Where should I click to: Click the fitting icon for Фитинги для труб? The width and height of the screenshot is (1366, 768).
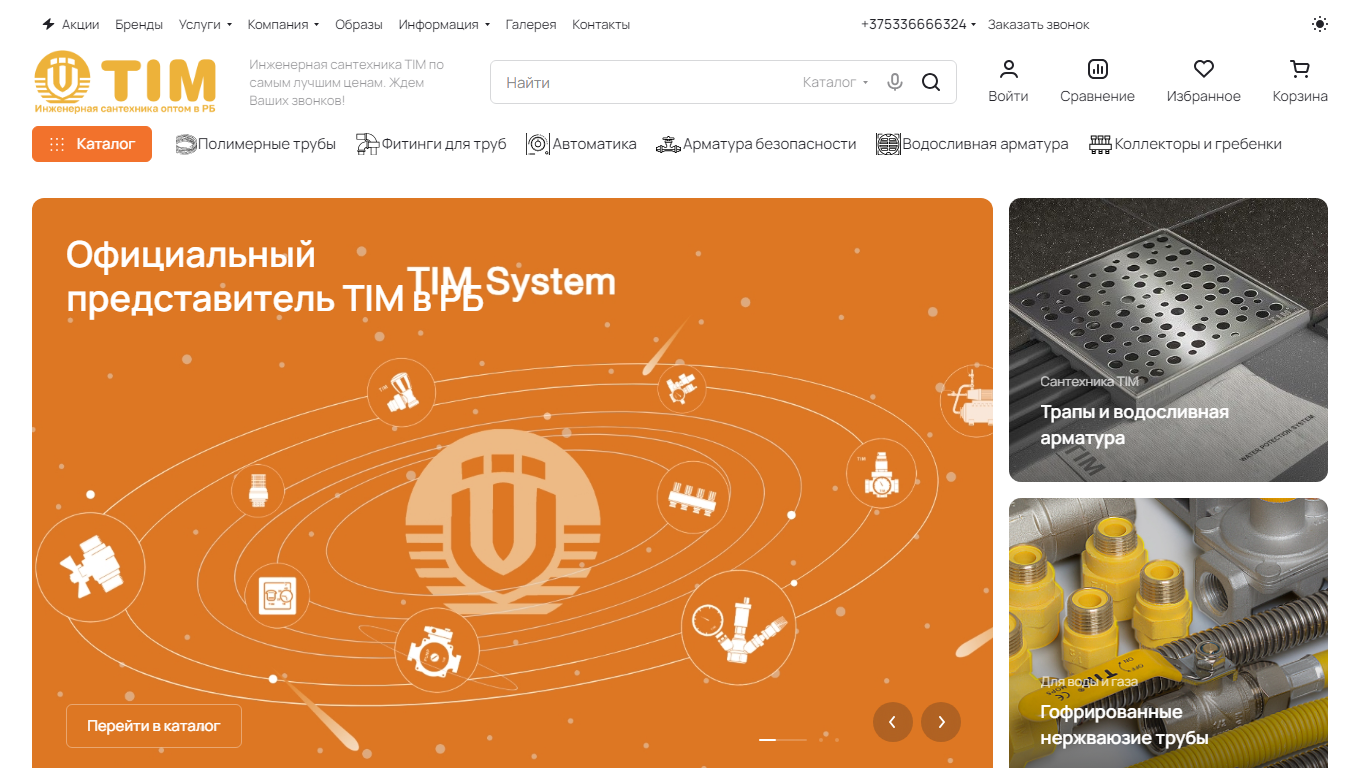[x=368, y=144]
